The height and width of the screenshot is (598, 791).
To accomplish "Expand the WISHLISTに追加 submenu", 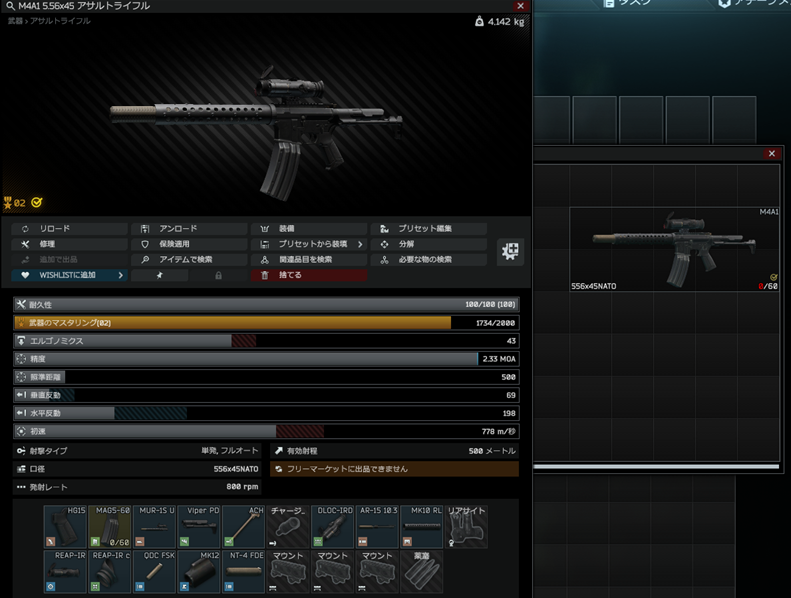I will [x=121, y=275].
